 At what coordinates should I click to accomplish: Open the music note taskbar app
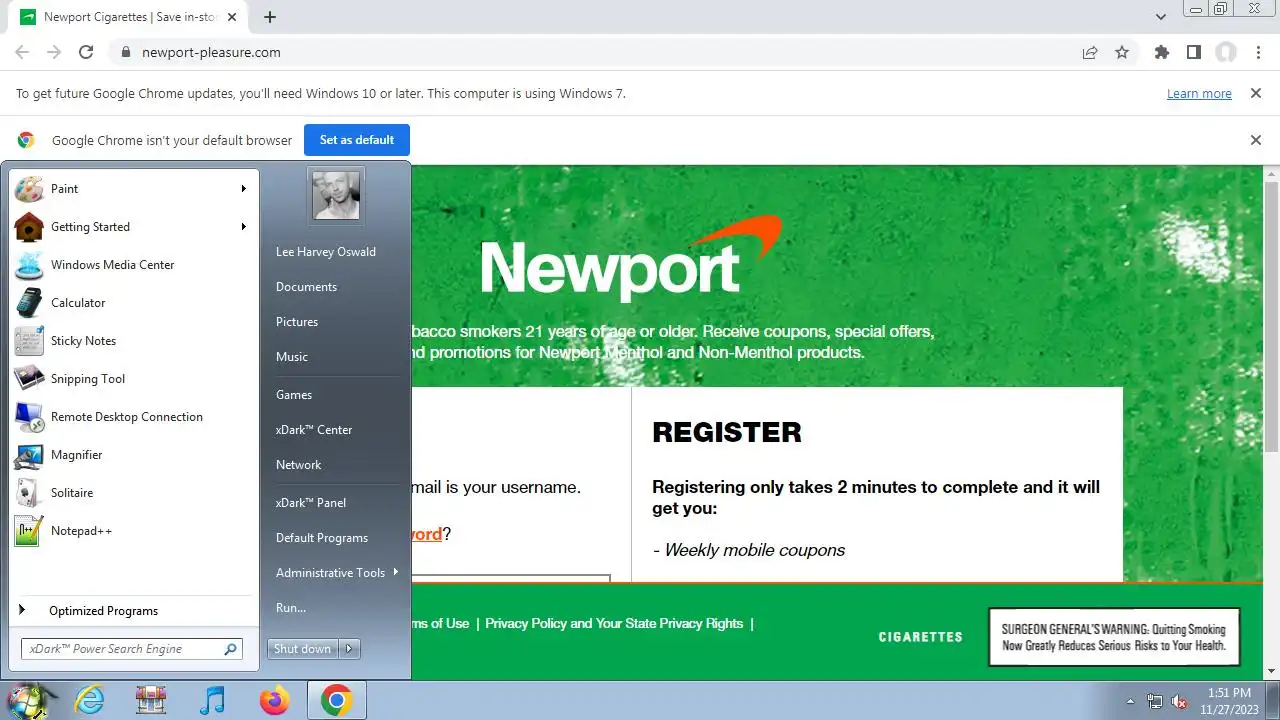pos(212,700)
